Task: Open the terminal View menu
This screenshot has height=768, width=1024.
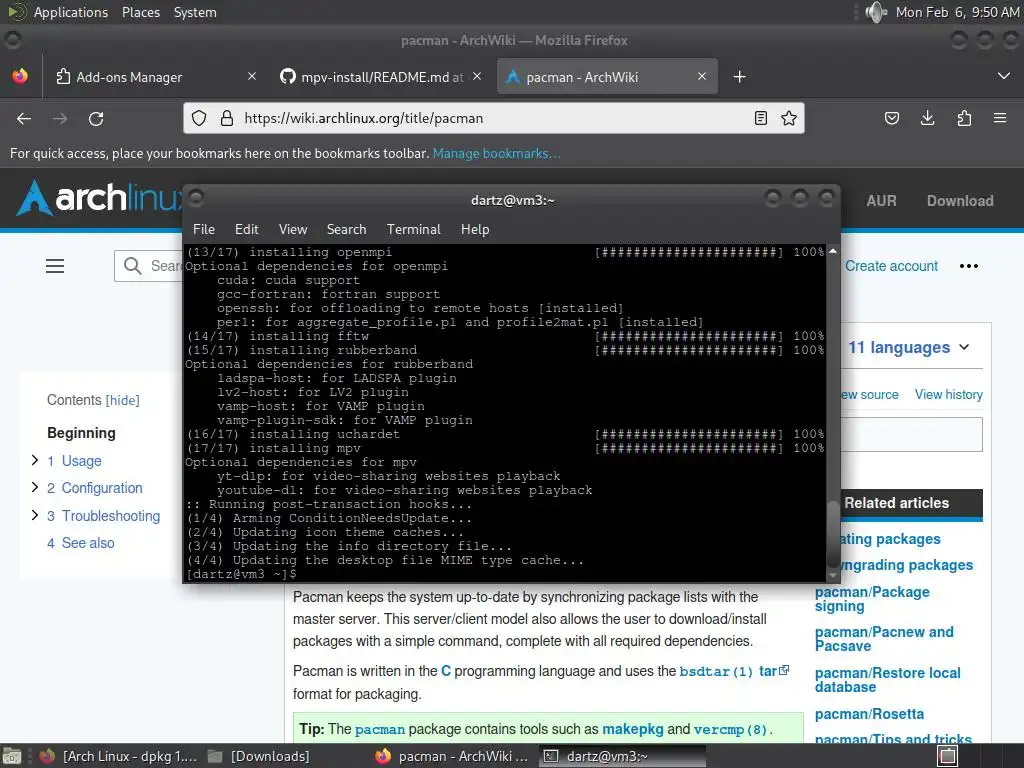Action: [293, 229]
